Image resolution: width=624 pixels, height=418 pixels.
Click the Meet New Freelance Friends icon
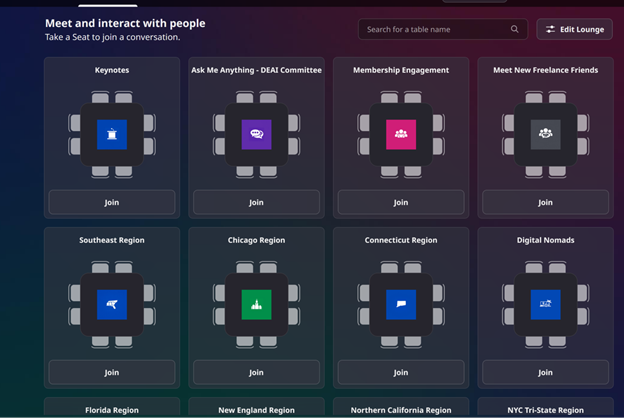(x=545, y=134)
